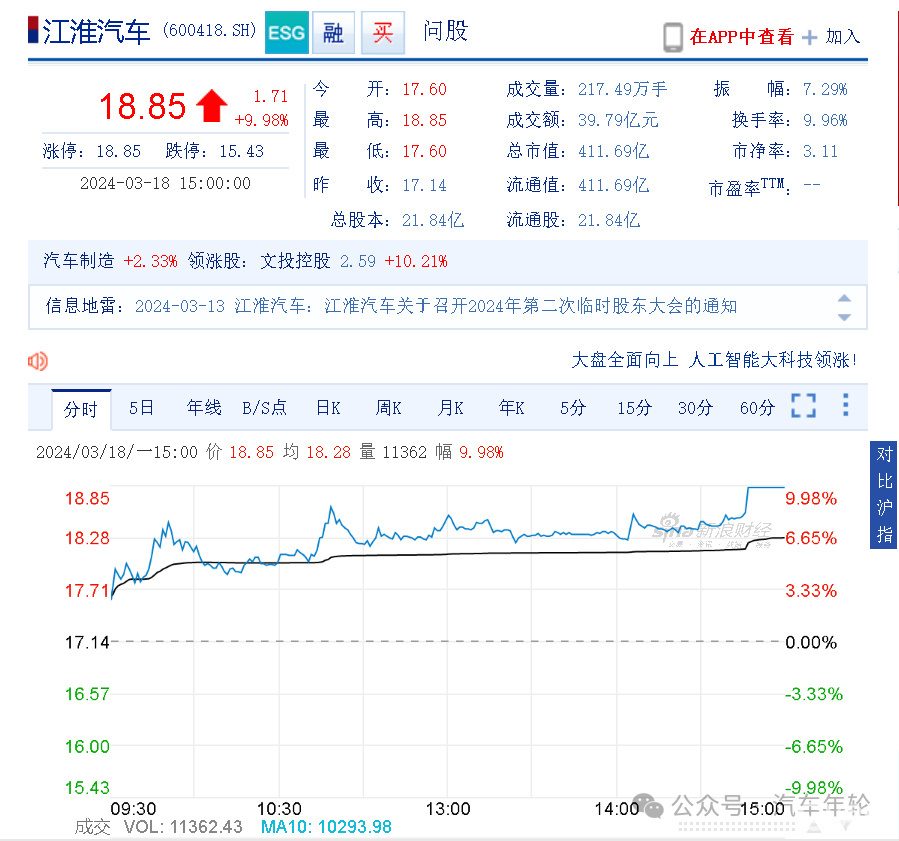Switch to the 5分 chart tab
The image size is (899, 841).
coord(573,408)
